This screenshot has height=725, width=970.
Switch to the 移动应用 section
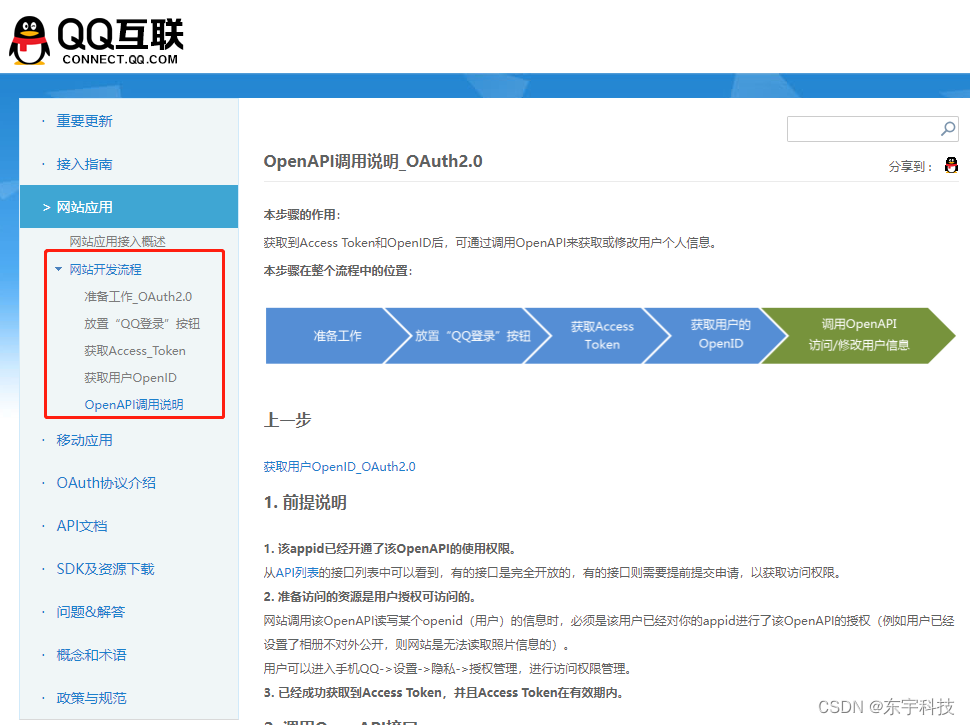[85, 440]
